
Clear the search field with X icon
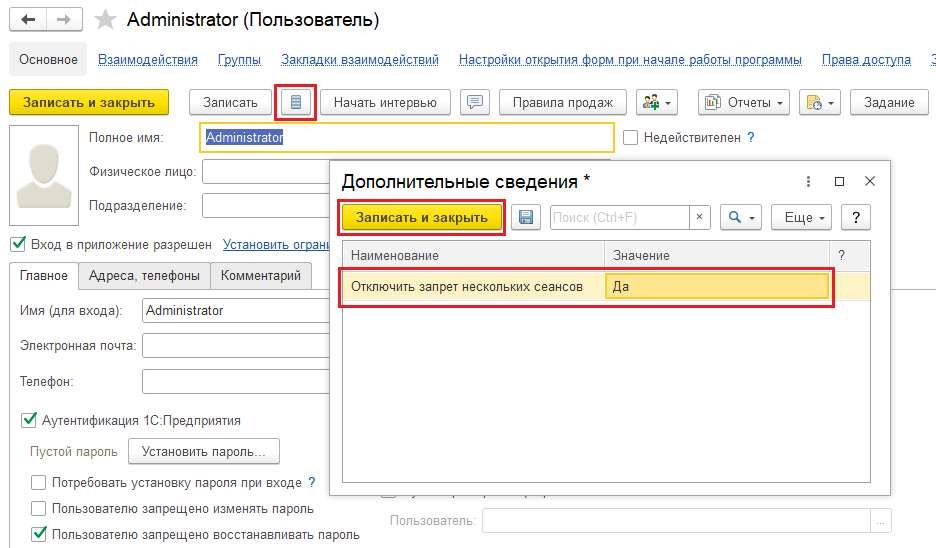[700, 217]
